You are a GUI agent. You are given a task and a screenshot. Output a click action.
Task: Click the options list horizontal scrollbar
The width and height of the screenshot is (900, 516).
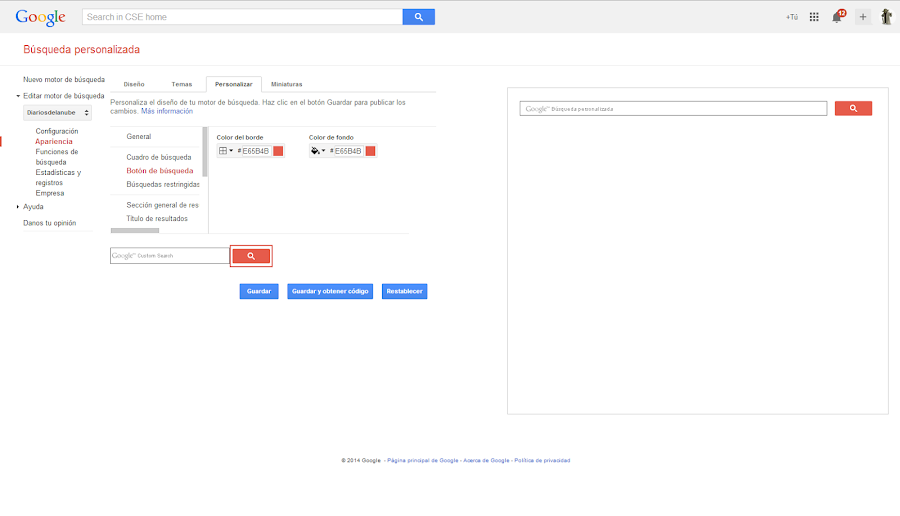click(x=135, y=231)
